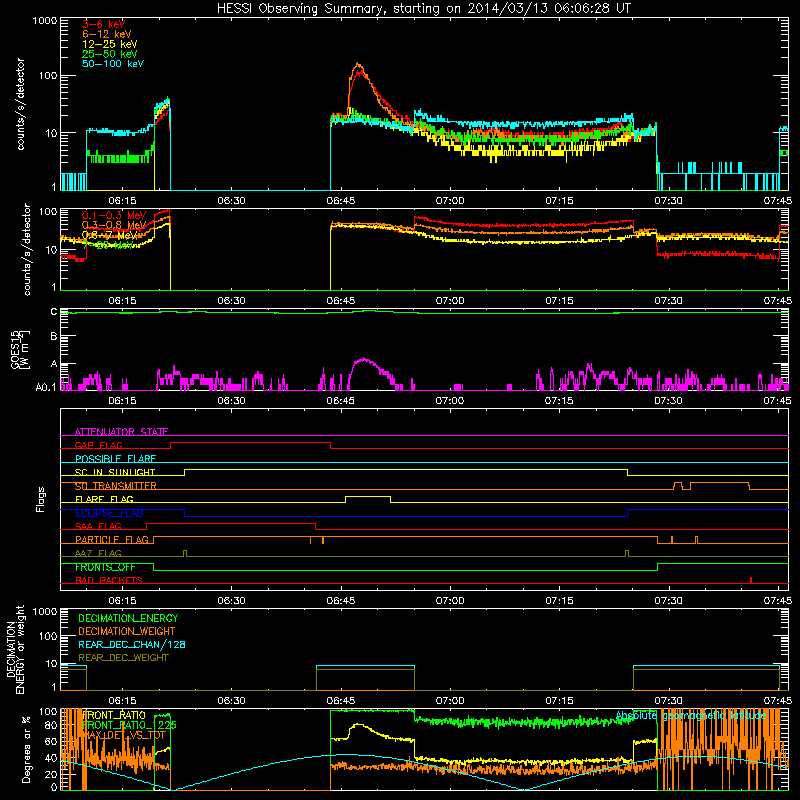Click the DECIMATION_WEIGHT legend label
The width and height of the screenshot is (800, 800).
pos(127,631)
